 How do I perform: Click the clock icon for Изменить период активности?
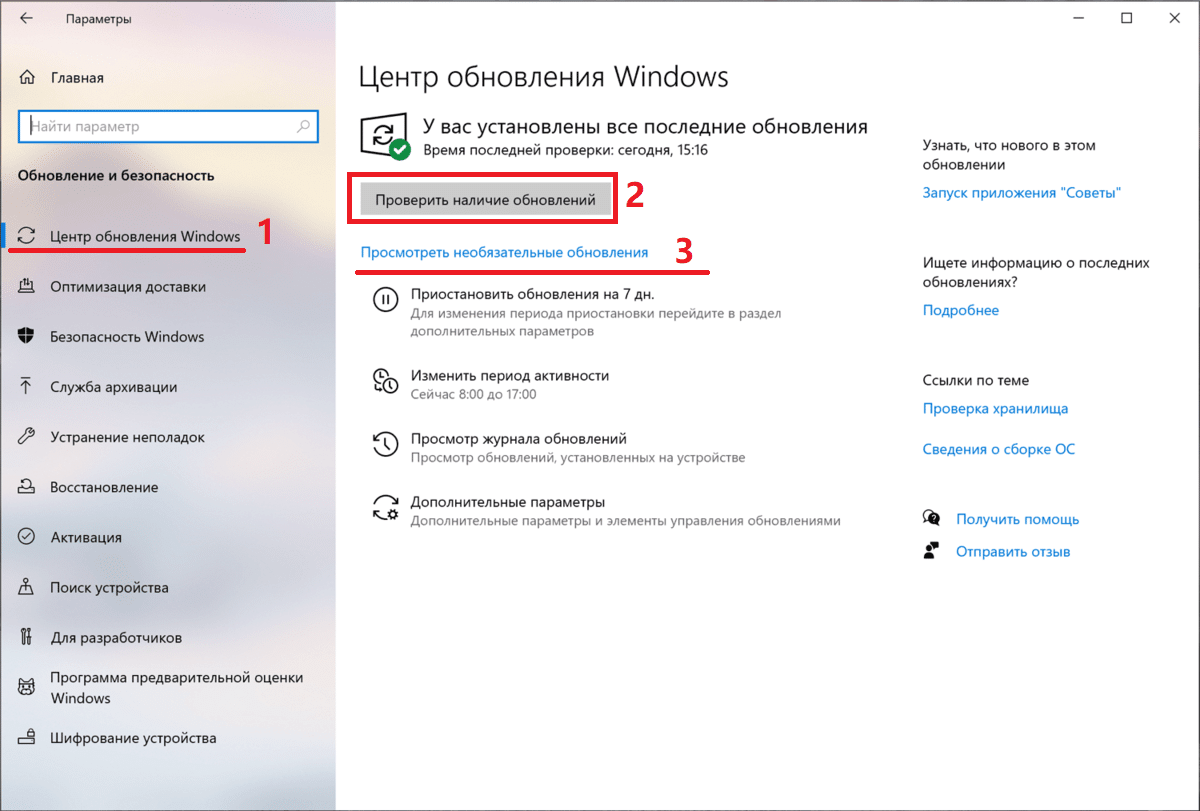(x=385, y=380)
